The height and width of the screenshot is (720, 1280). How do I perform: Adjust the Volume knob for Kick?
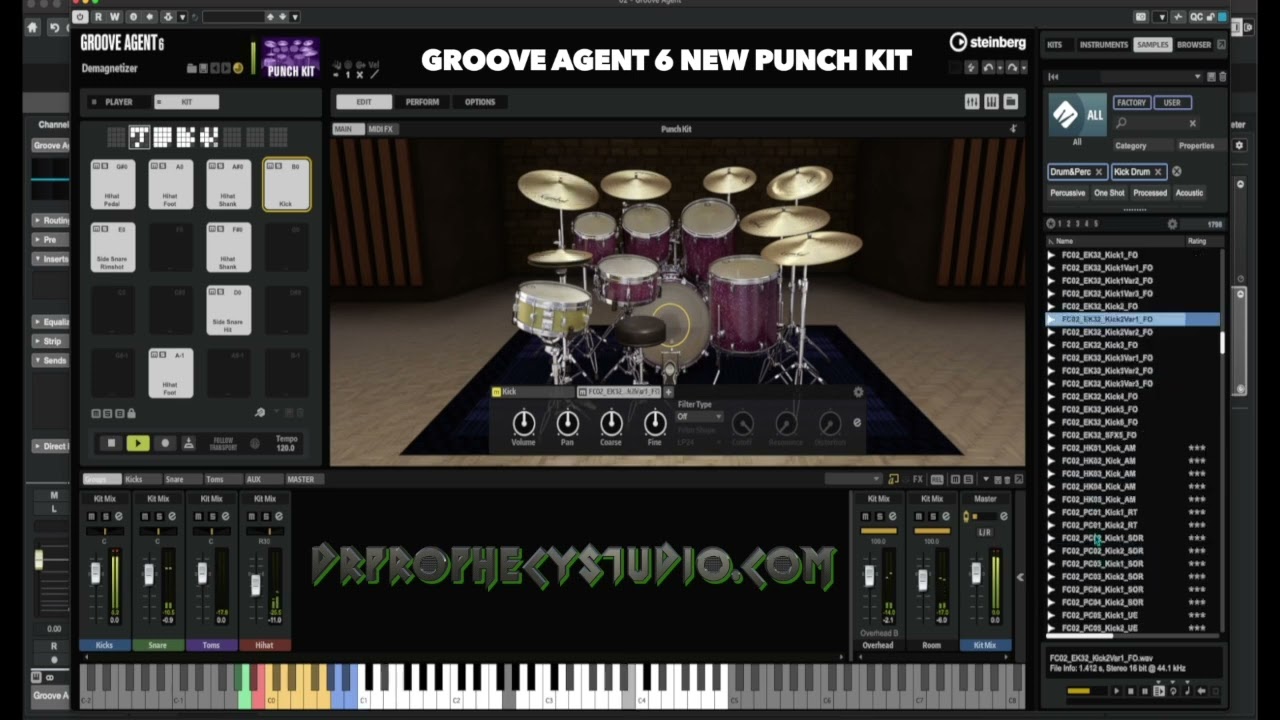point(523,423)
